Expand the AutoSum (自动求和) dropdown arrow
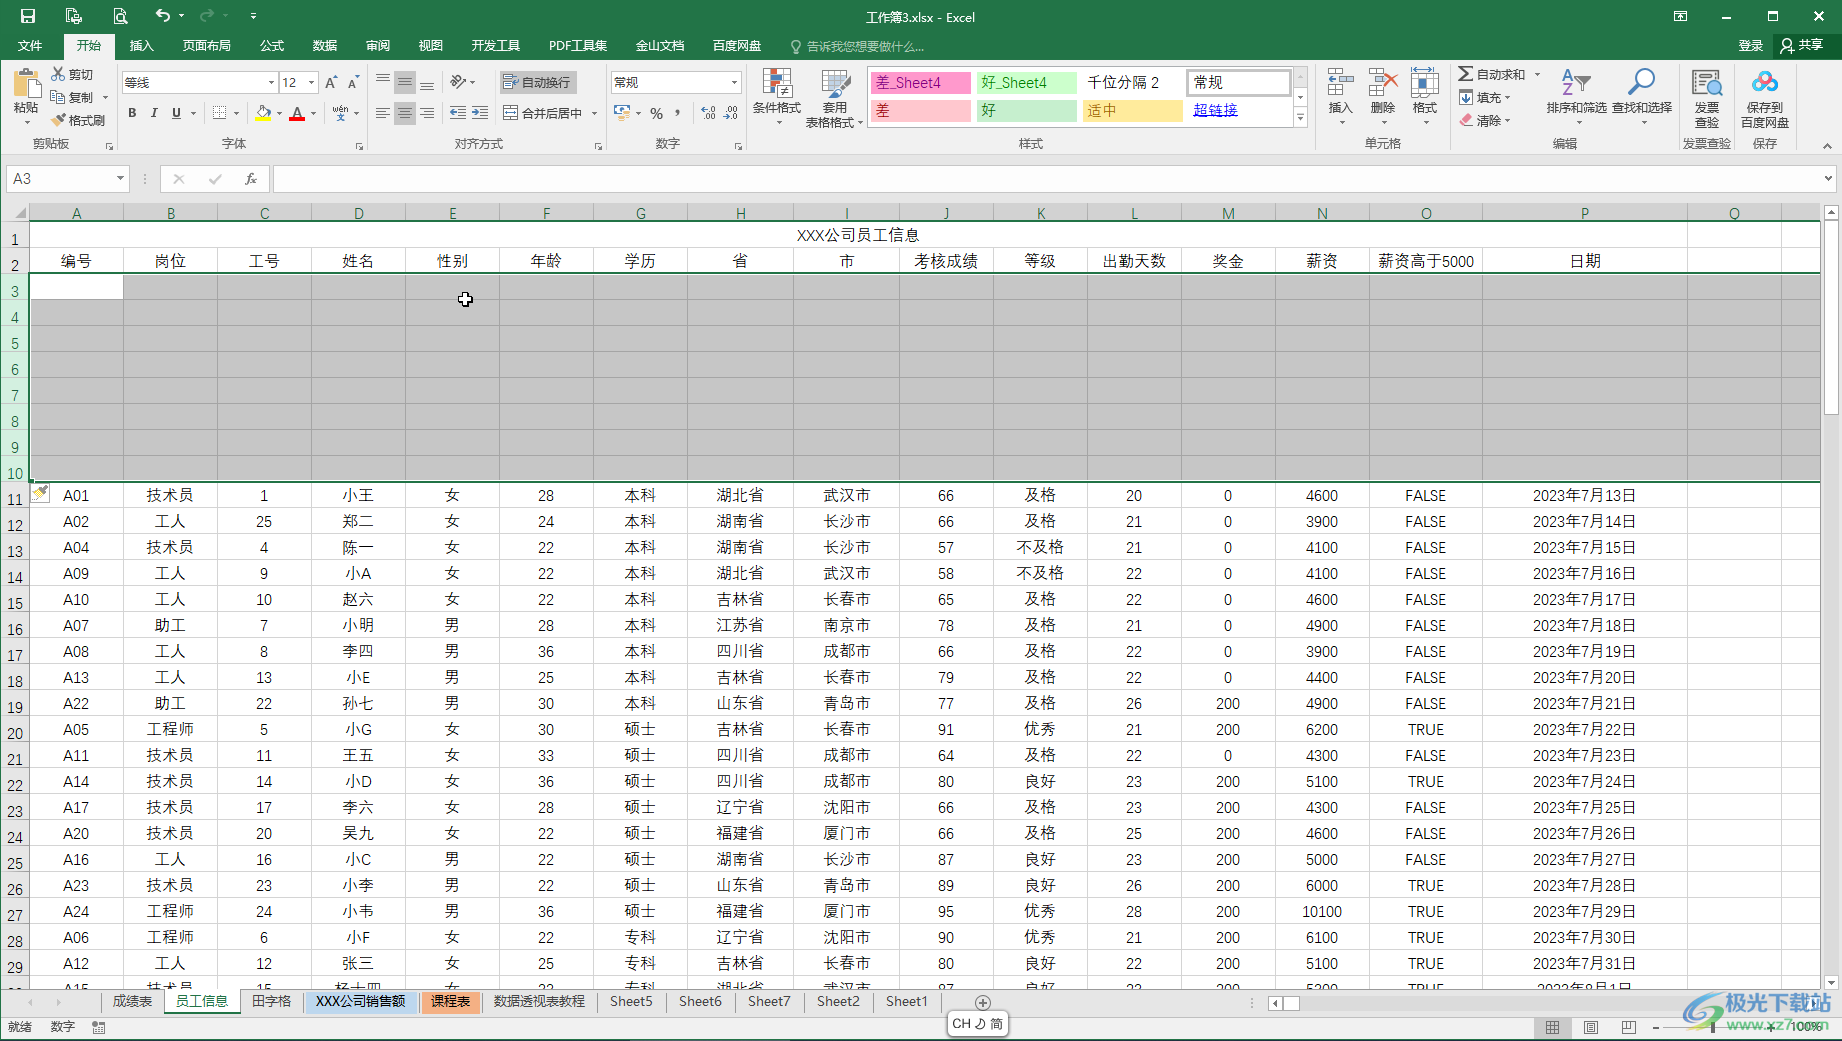This screenshot has height=1041, width=1842. pyautogui.click(x=1537, y=74)
